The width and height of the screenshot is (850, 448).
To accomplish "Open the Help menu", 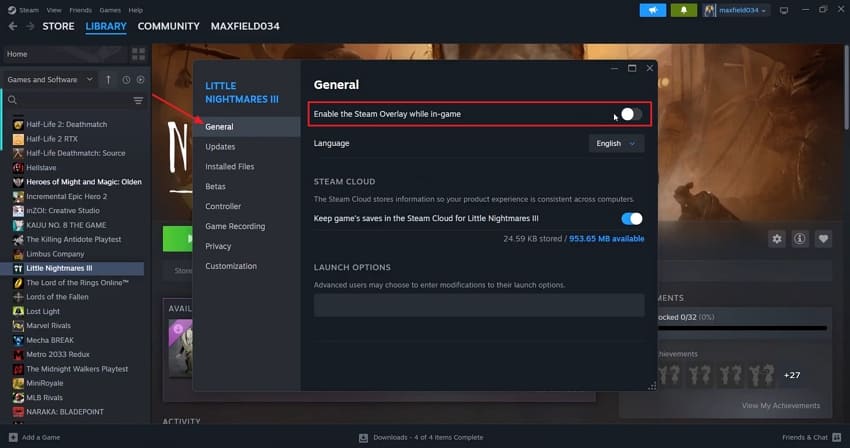I will click(136, 10).
